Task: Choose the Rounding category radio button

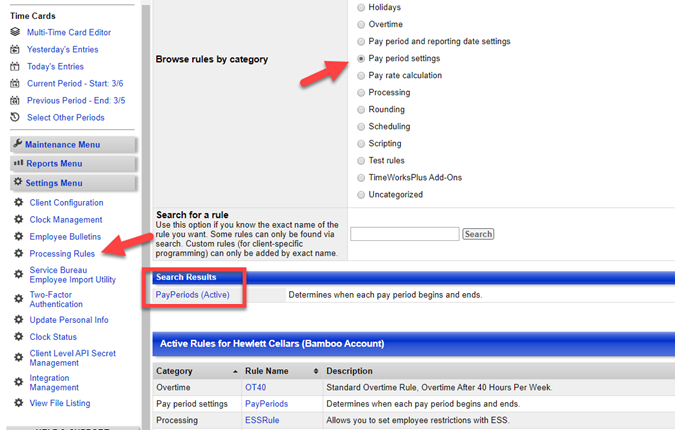Action: tap(361, 109)
